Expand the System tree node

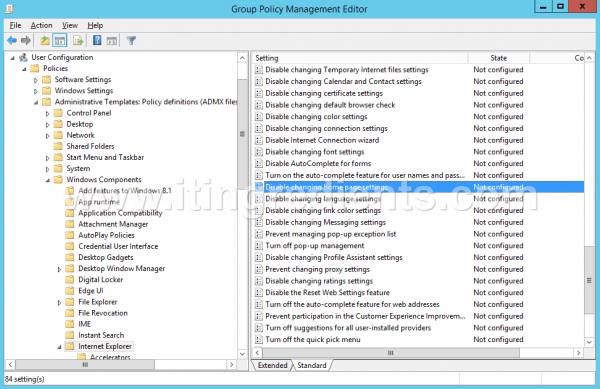click(x=48, y=169)
